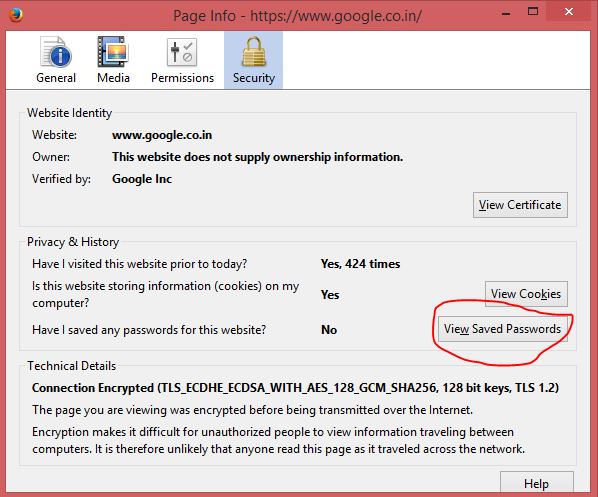Click the Website Identity group heading

tap(69, 113)
